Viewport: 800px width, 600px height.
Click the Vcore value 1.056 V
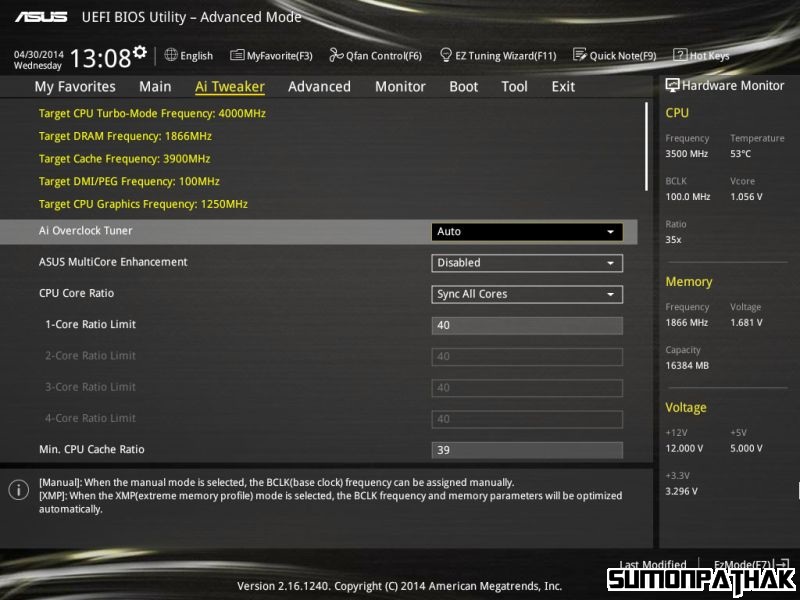click(746, 196)
